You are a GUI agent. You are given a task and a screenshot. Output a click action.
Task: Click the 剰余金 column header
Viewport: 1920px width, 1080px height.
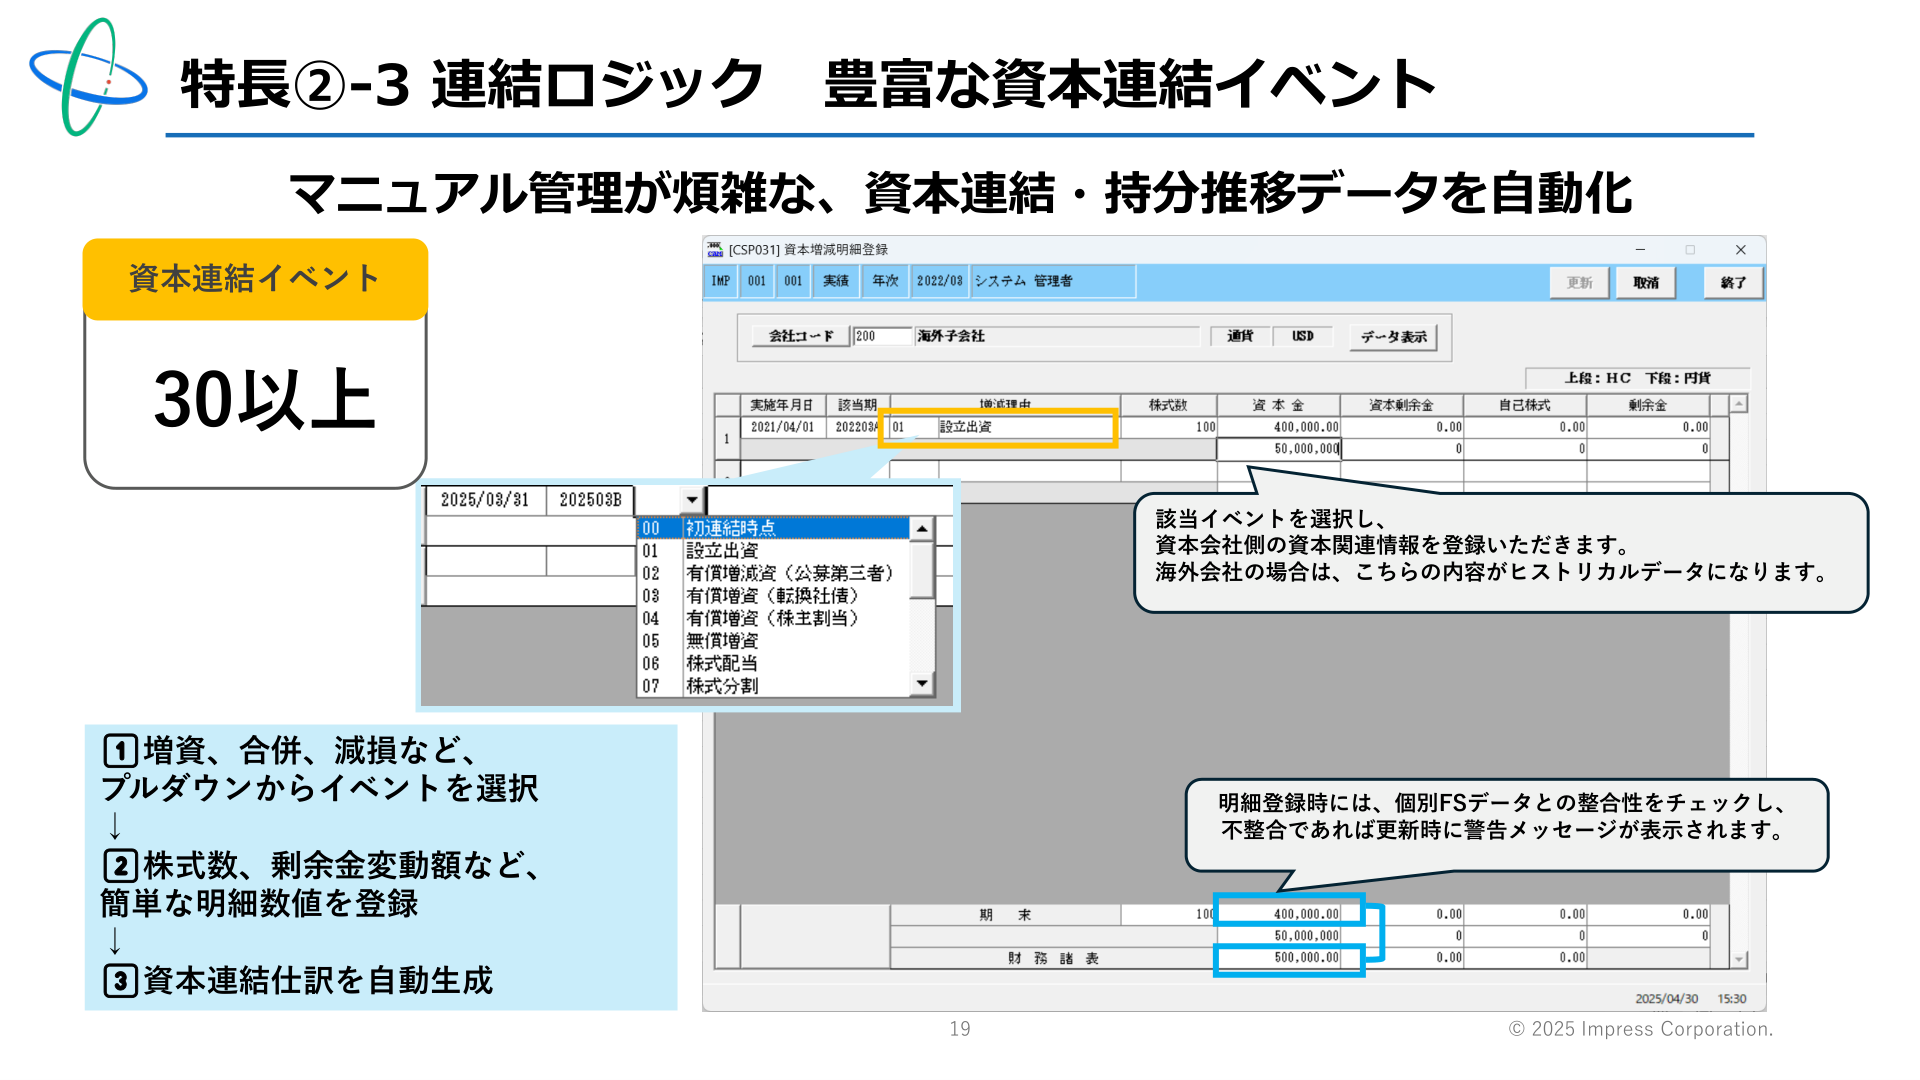click(x=1648, y=405)
